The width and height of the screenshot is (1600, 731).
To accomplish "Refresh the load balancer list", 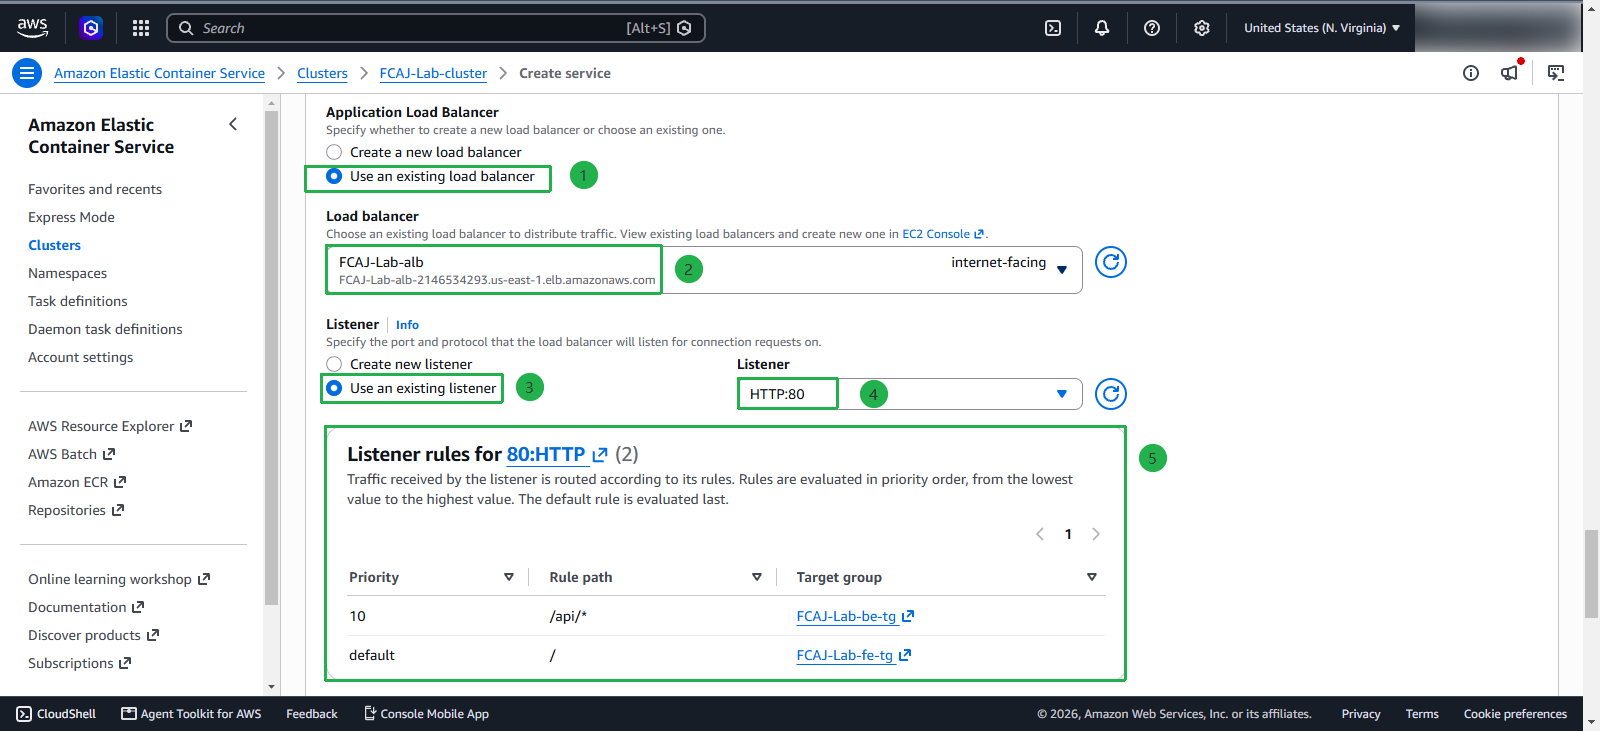I will click(x=1111, y=262).
